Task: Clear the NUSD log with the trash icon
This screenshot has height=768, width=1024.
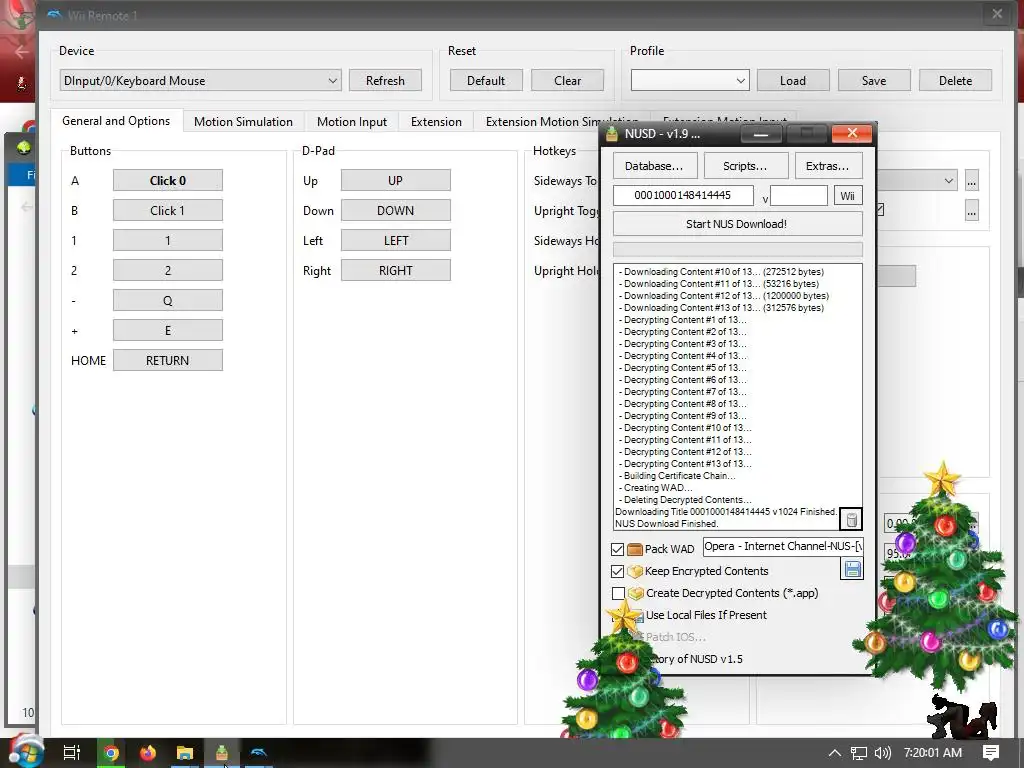Action: pyautogui.click(x=851, y=520)
